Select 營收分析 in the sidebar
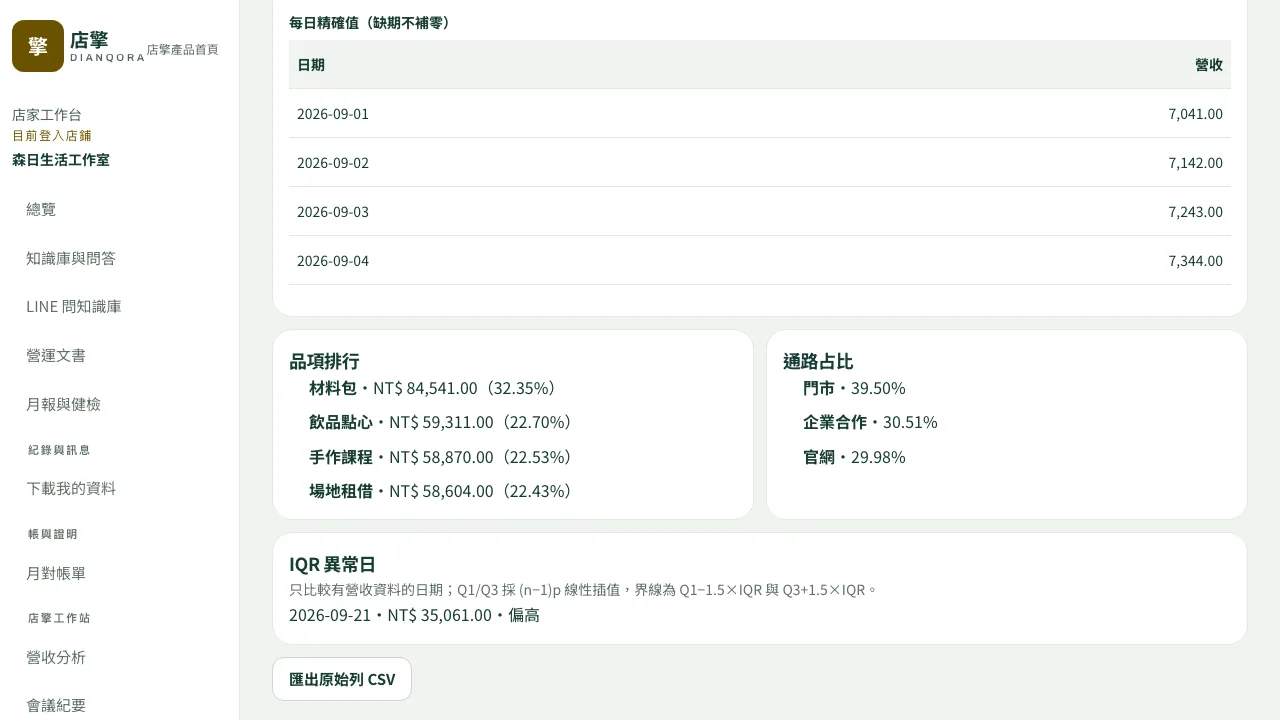This screenshot has width=1280, height=720. [x=56, y=657]
